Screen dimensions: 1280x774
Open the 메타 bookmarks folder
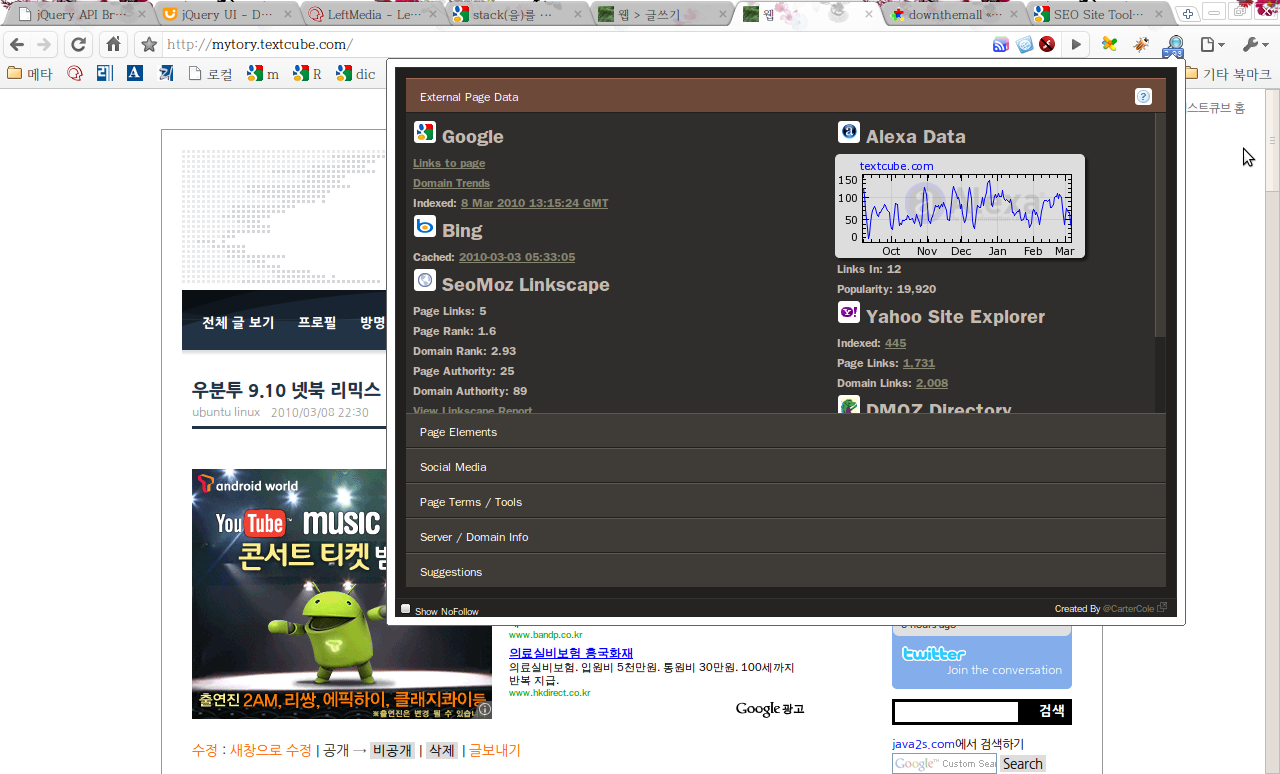pos(30,74)
